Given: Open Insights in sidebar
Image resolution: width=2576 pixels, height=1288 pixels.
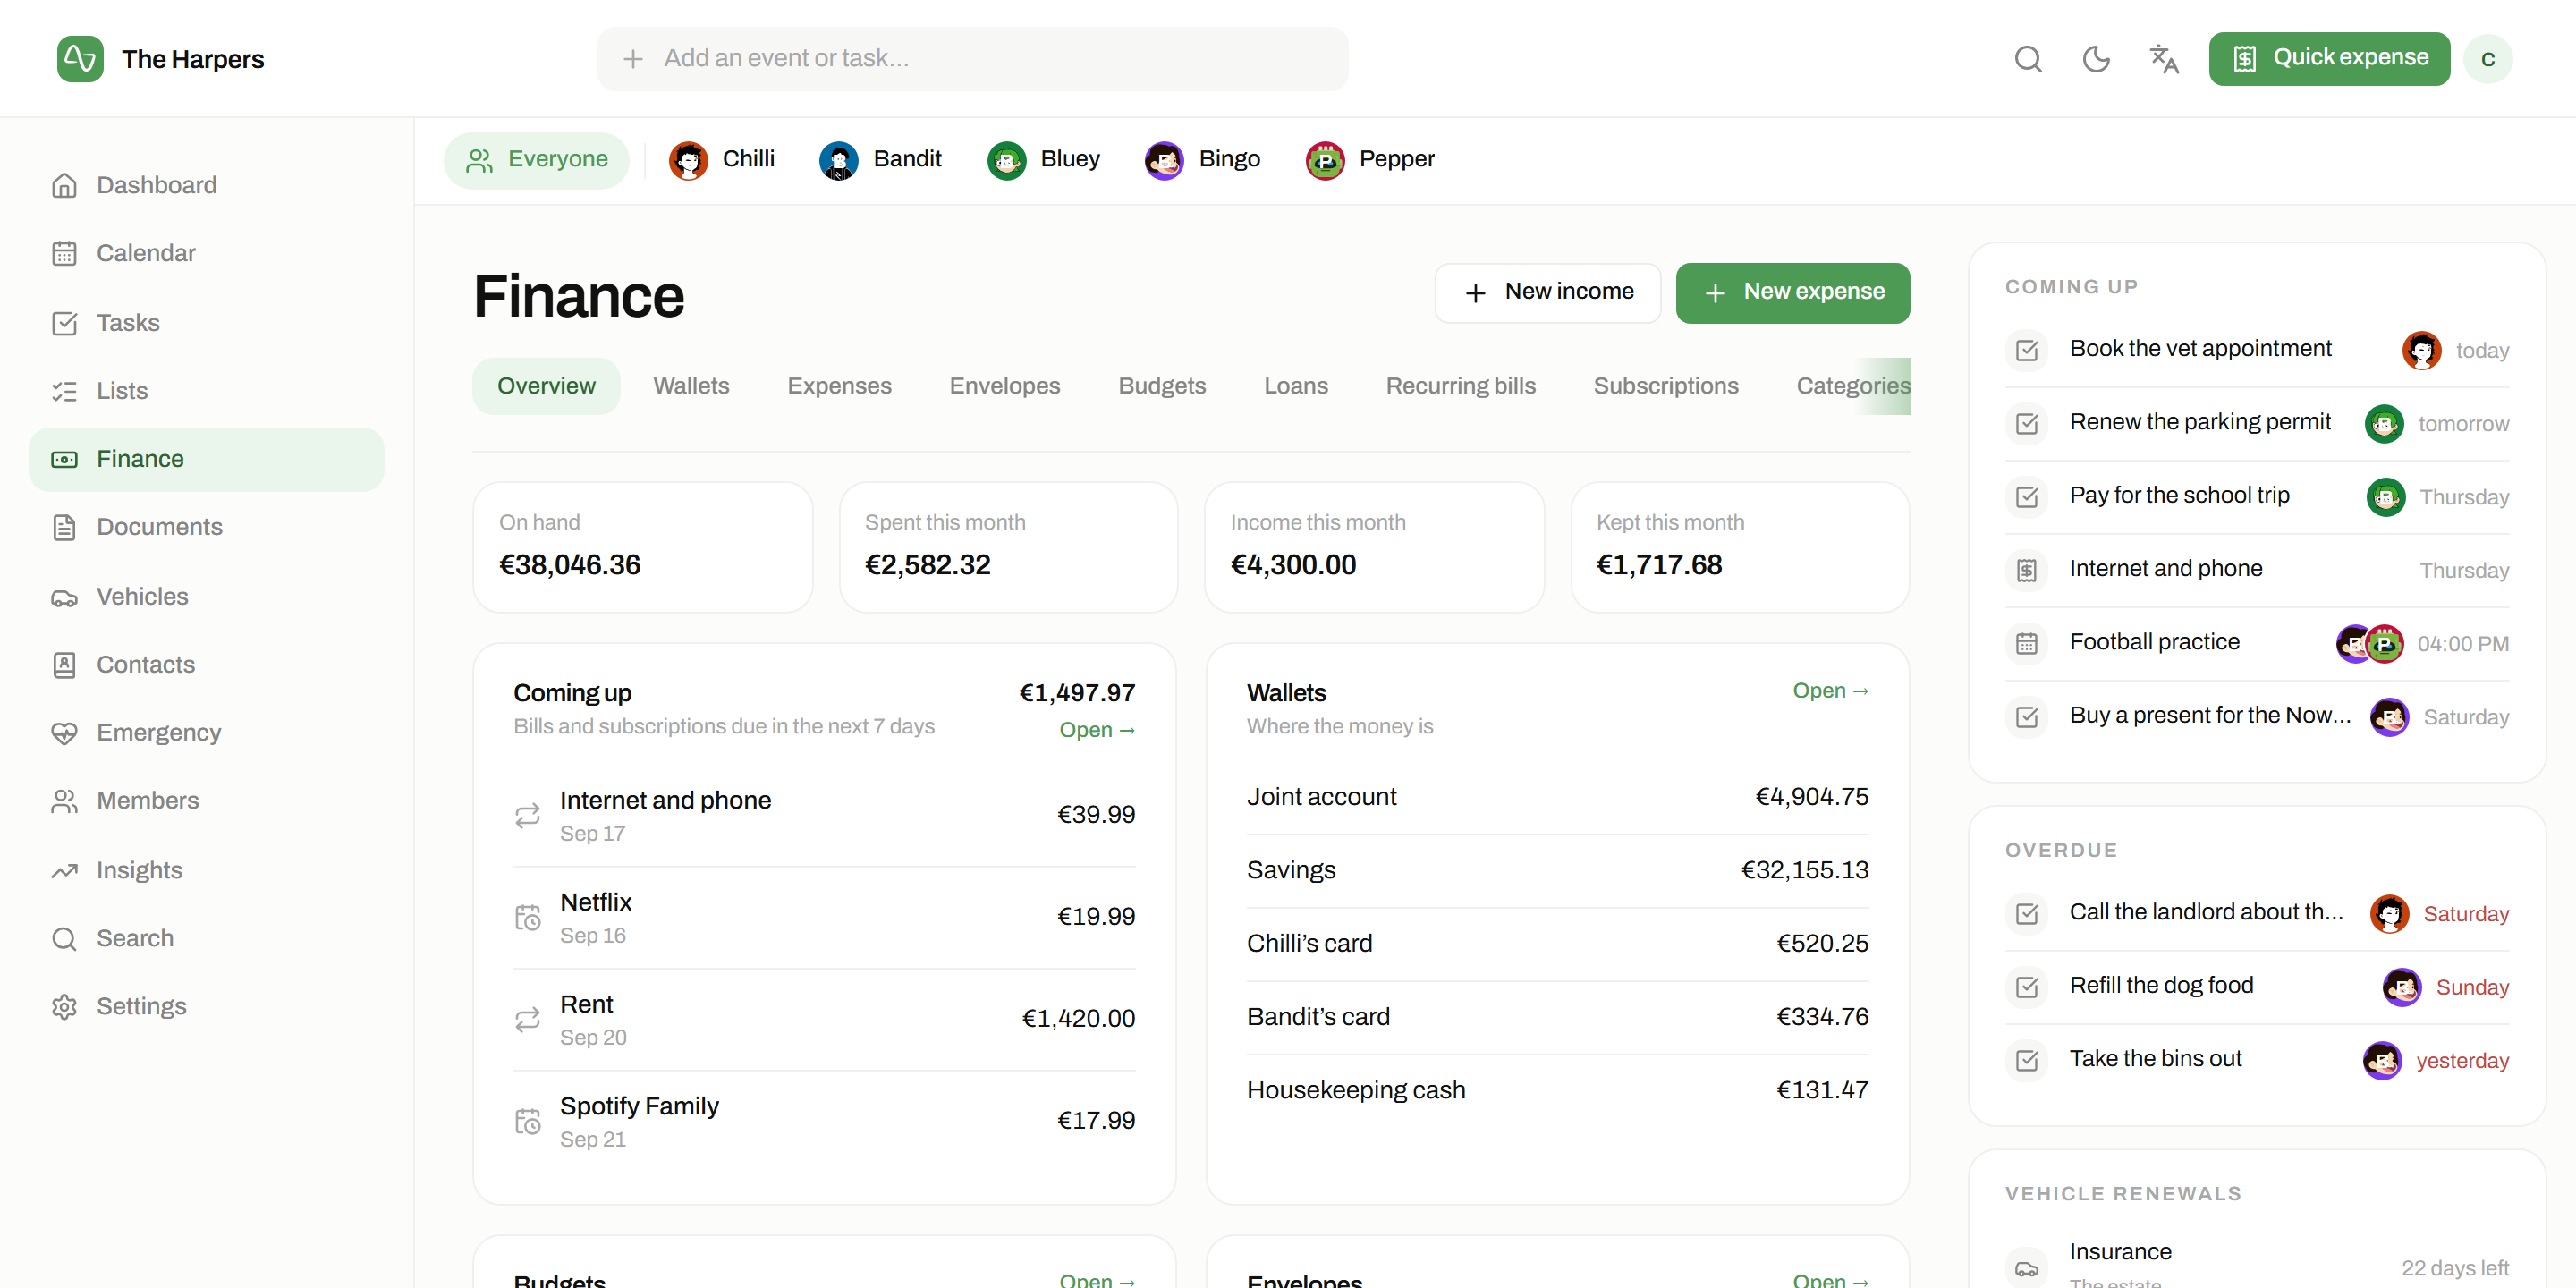Looking at the screenshot, I should [206, 871].
